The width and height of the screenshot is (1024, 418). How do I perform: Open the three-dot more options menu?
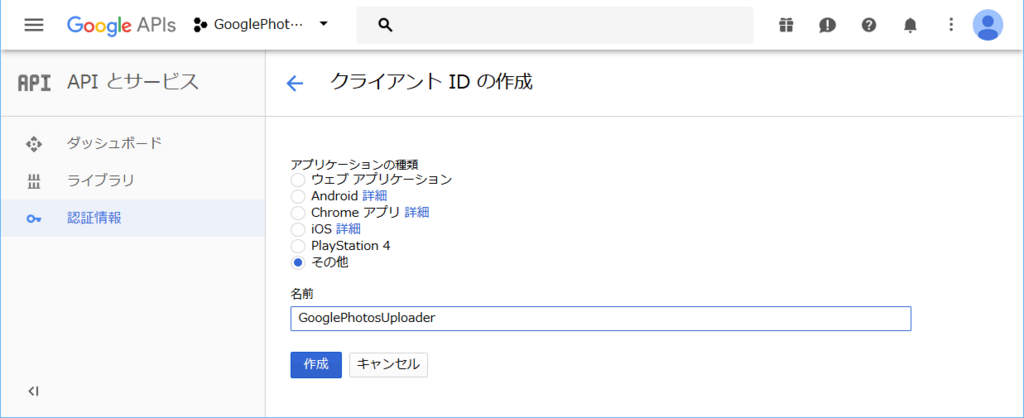pos(951,25)
